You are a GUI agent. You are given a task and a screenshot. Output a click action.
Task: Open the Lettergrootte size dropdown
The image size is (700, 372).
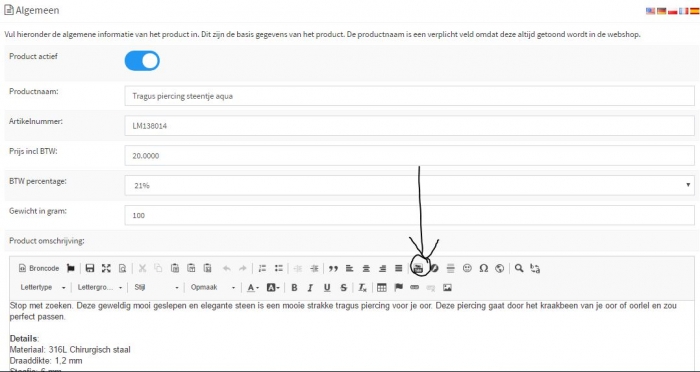[x=100, y=288]
